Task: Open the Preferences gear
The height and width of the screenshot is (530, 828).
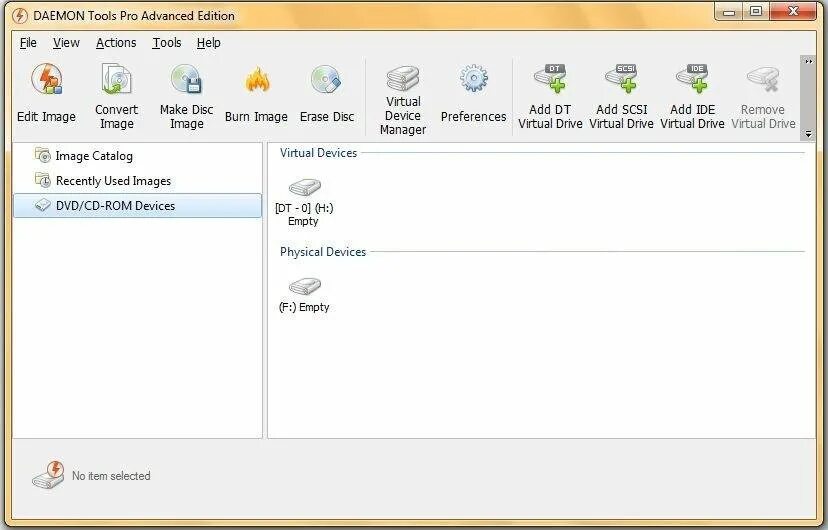Action: [x=473, y=94]
